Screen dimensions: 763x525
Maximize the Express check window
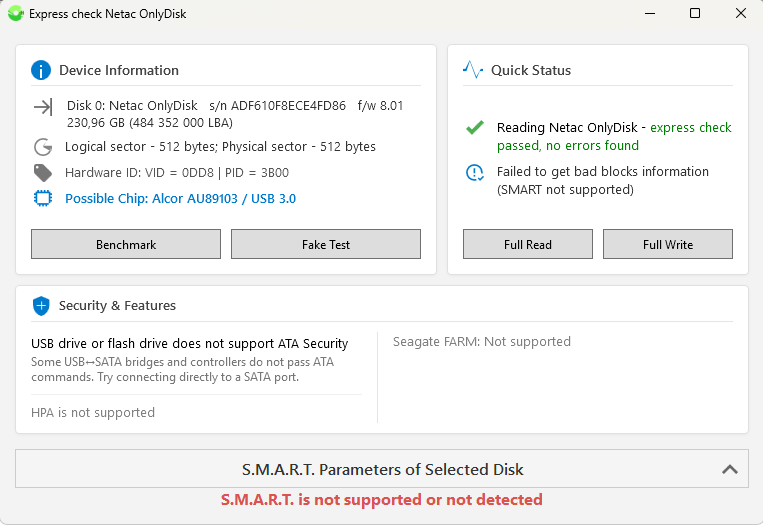point(695,13)
